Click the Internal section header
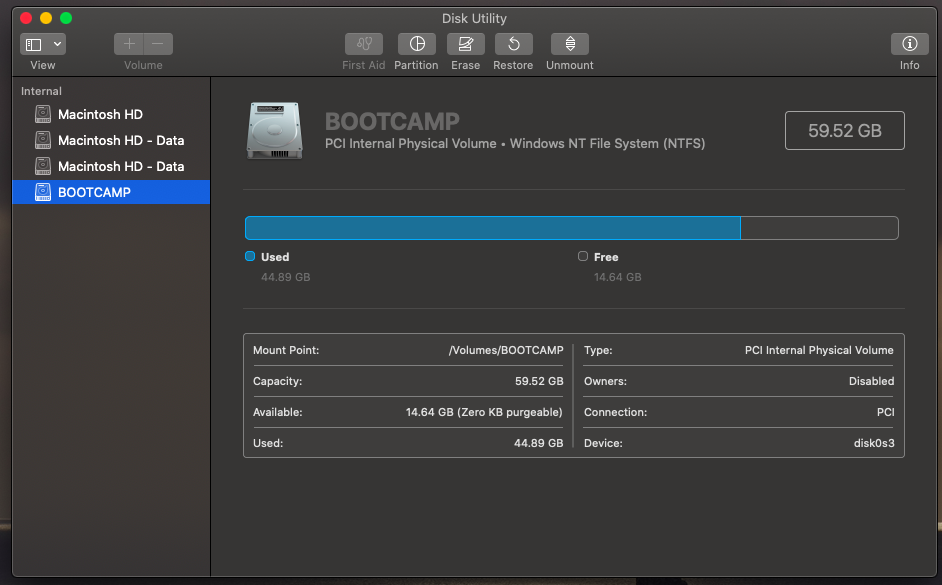The width and height of the screenshot is (942, 585). pyautogui.click(x=41, y=91)
